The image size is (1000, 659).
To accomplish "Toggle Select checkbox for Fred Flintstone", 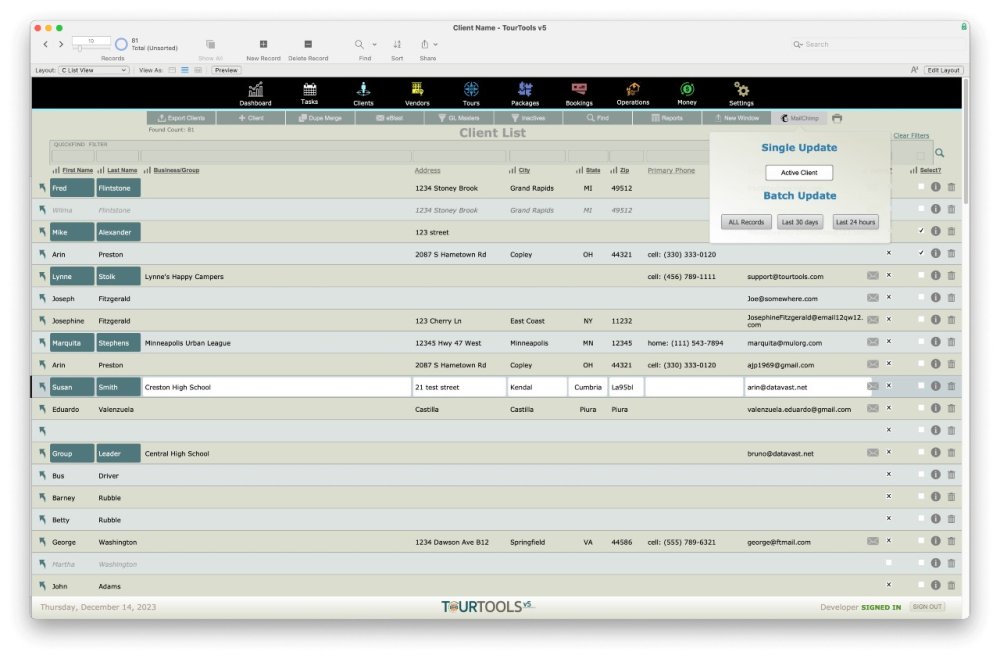I will click(x=921, y=187).
